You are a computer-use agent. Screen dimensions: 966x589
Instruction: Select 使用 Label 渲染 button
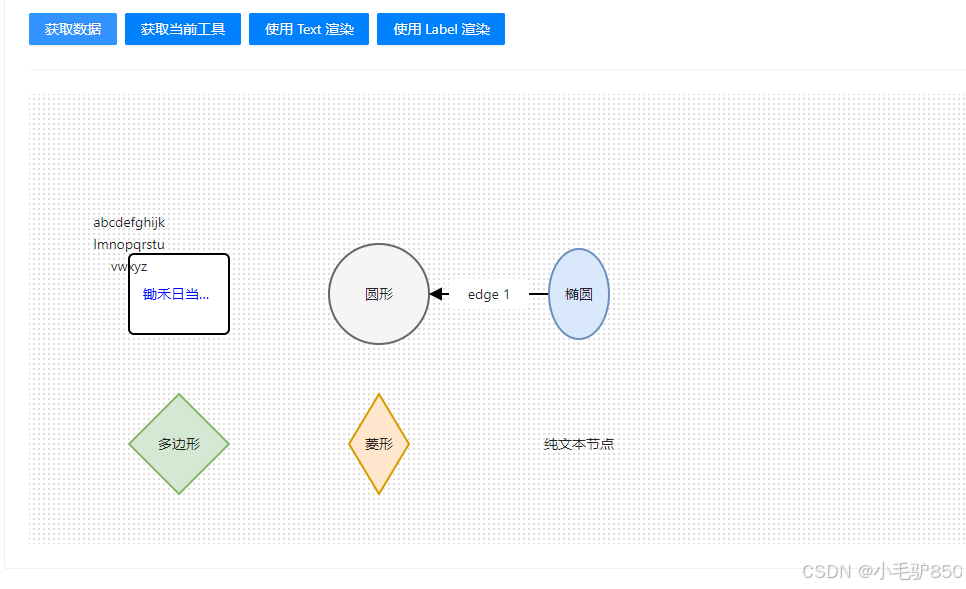tap(441, 29)
